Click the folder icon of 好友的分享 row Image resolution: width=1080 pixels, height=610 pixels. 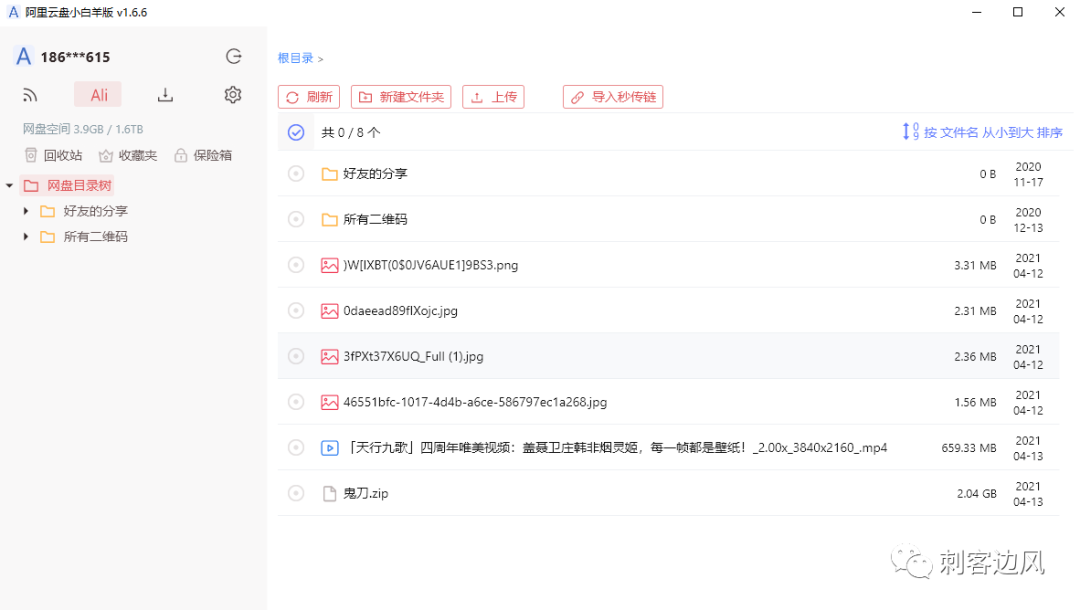tap(329, 173)
